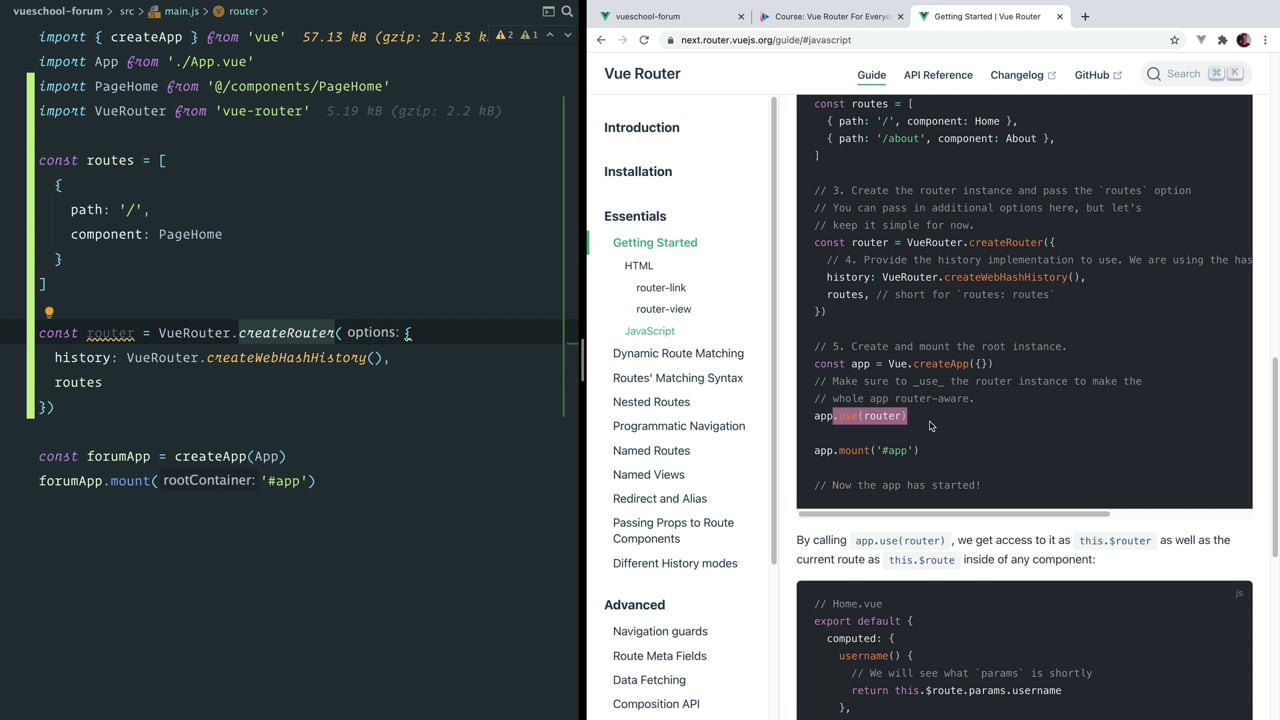Click the js language badge on the Home.vue code block
Screen dimensions: 1280x720
pyautogui.click(x=1238, y=593)
